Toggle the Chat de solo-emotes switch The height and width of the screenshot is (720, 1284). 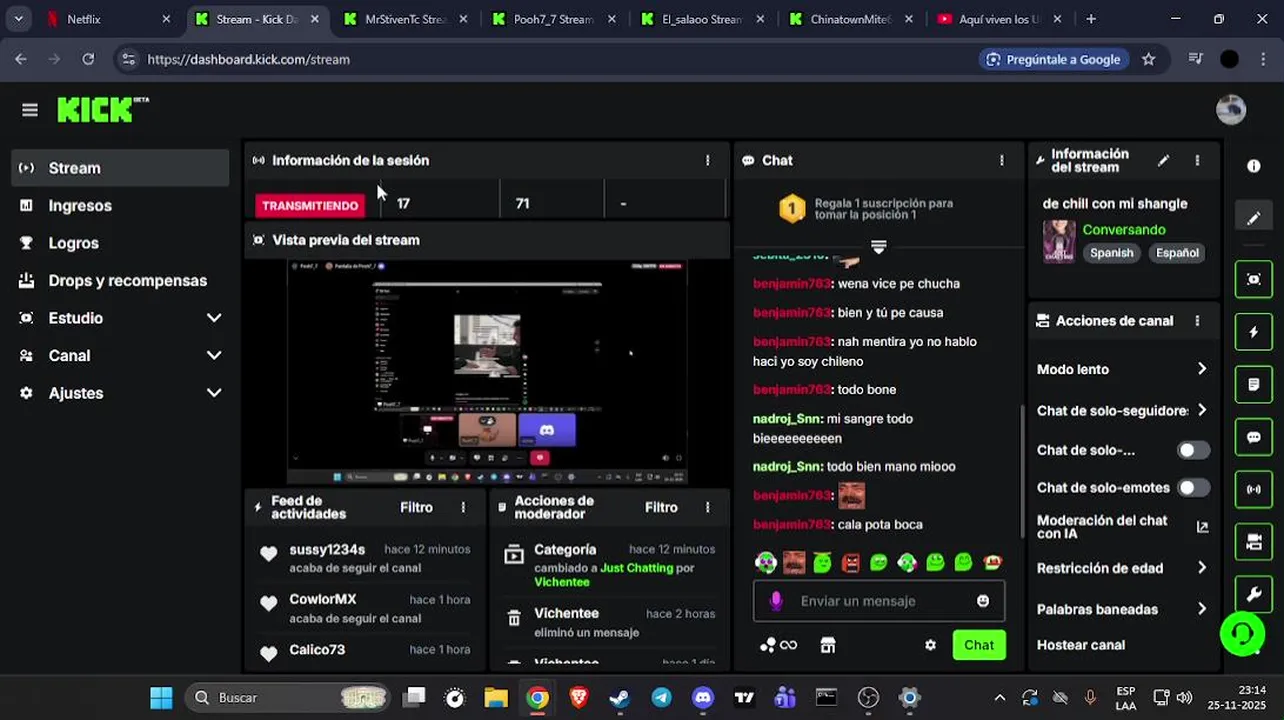[1192, 488]
